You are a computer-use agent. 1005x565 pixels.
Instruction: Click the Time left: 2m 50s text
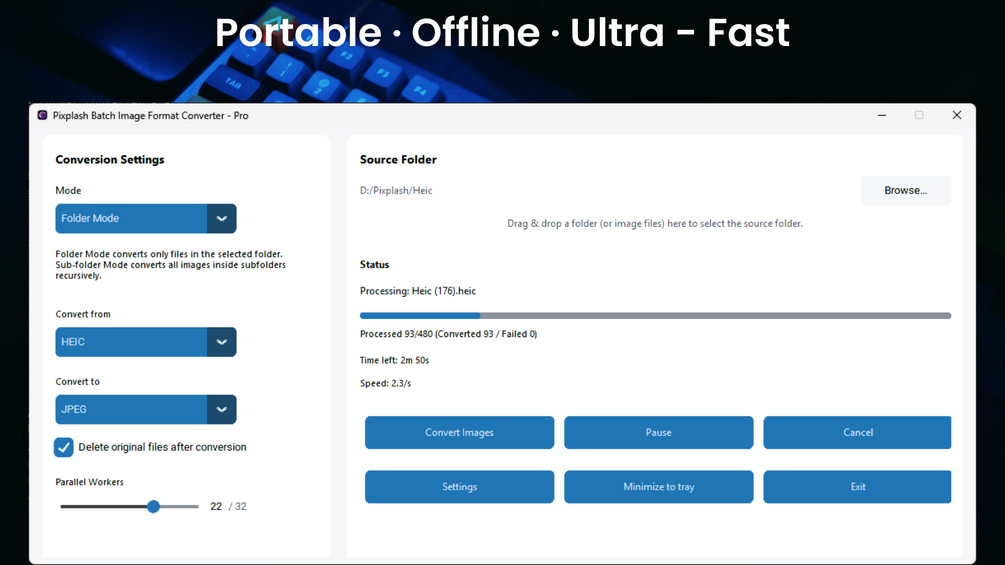click(394, 360)
